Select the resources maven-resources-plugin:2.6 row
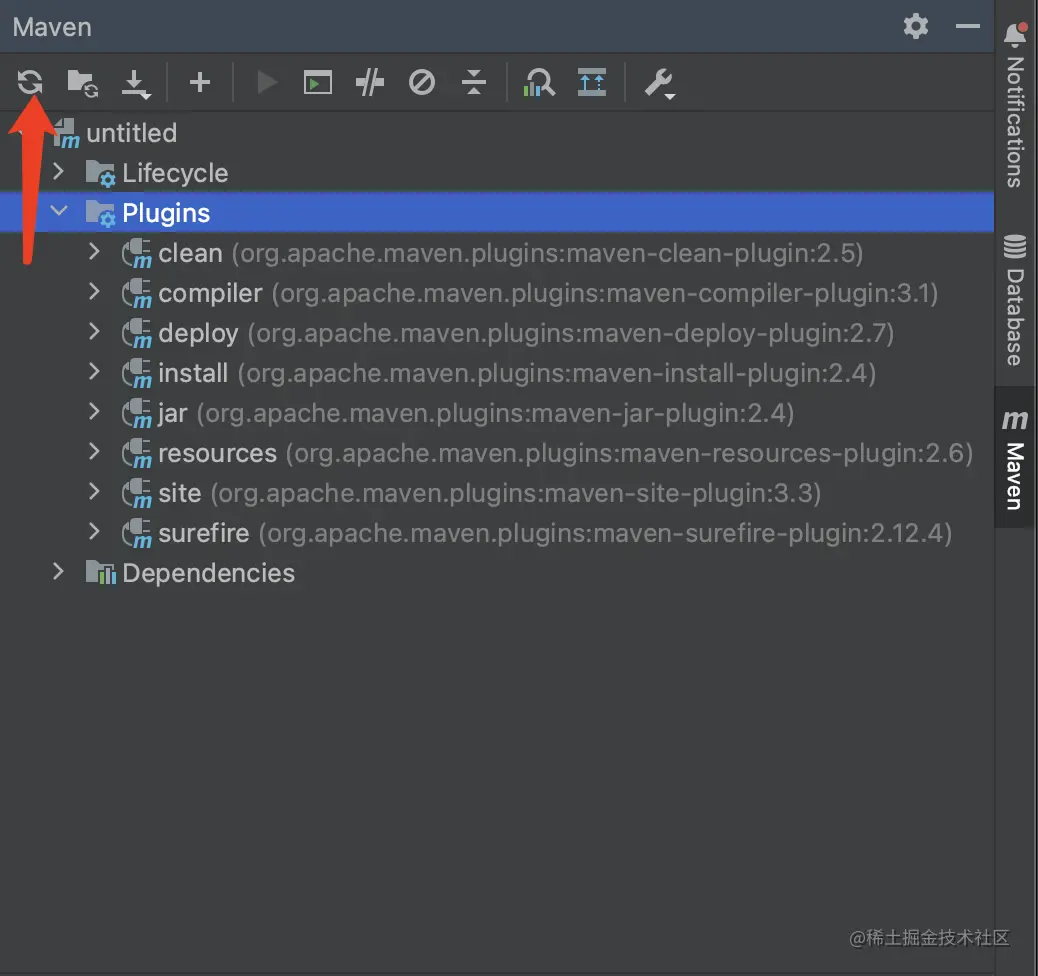The width and height of the screenshot is (1038, 976). (496, 453)
